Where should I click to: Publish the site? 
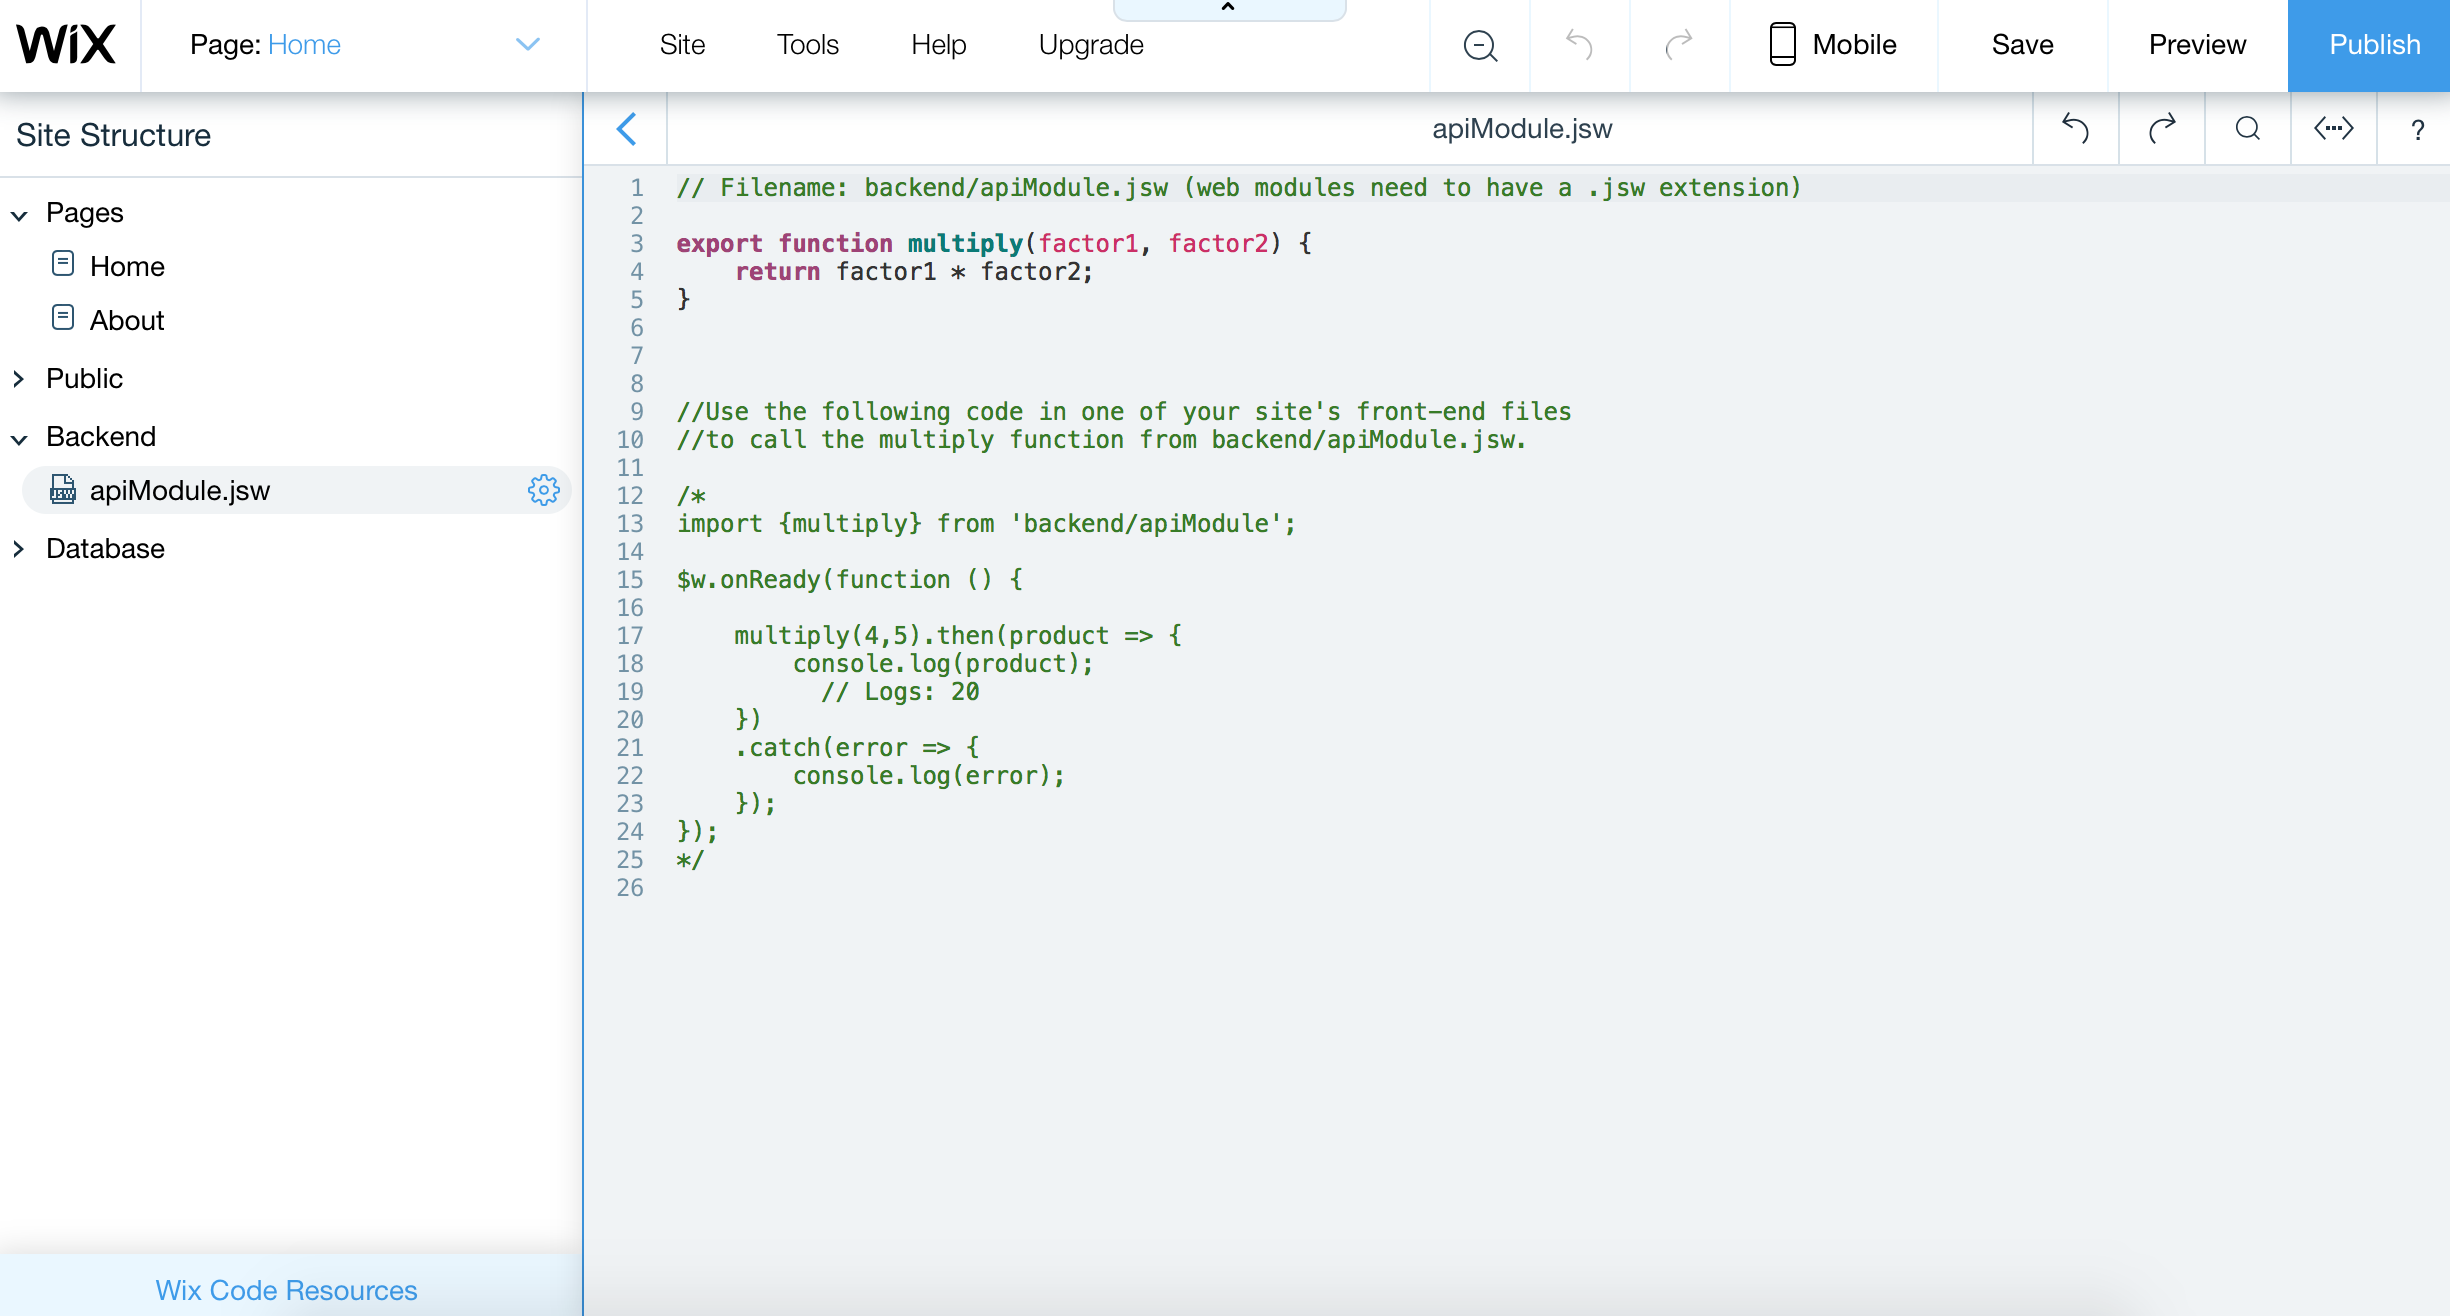(2369, 46)
